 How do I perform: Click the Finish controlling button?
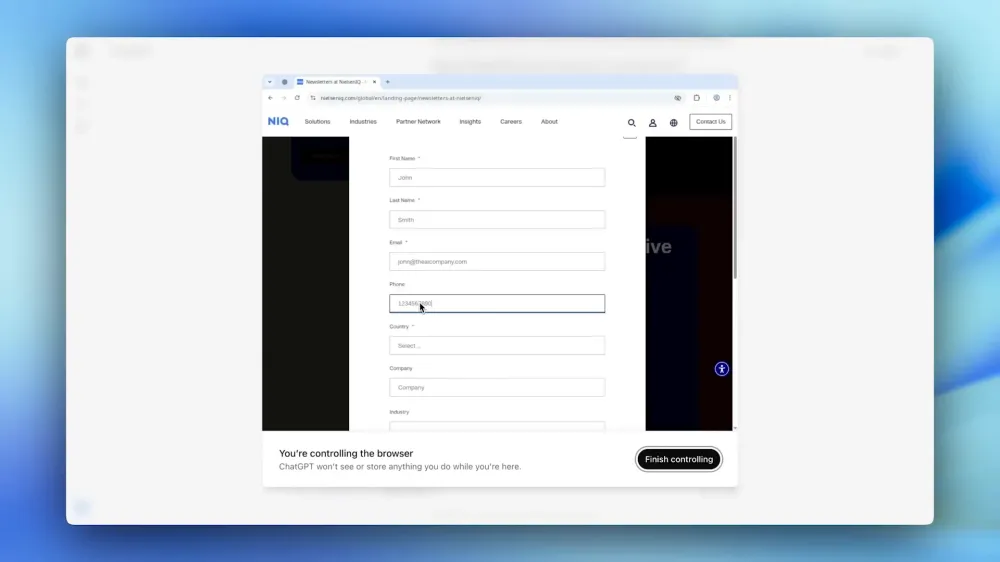[x=679, y=459]
